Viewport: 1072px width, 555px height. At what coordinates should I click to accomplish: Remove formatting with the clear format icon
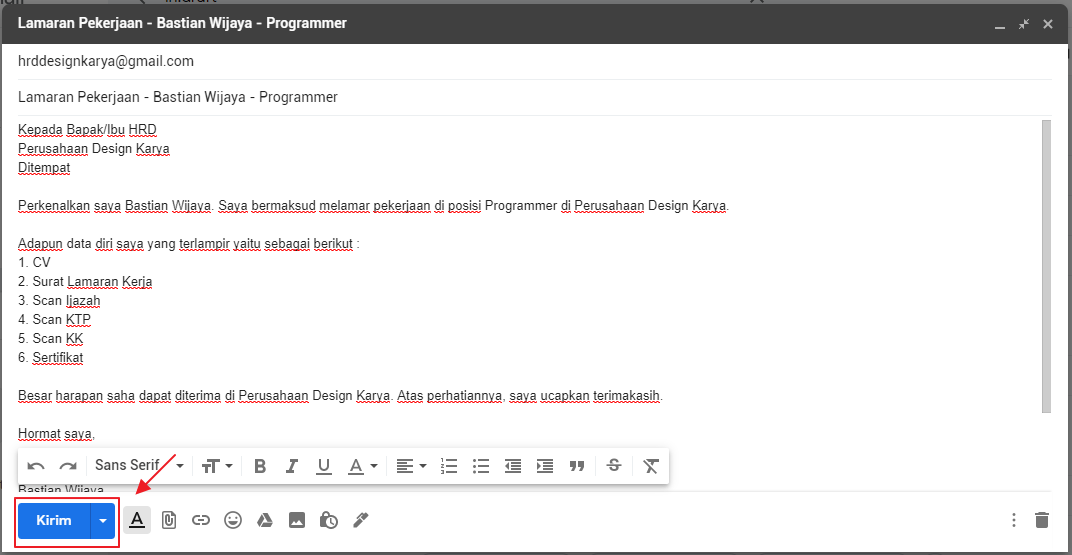(650, 466)
